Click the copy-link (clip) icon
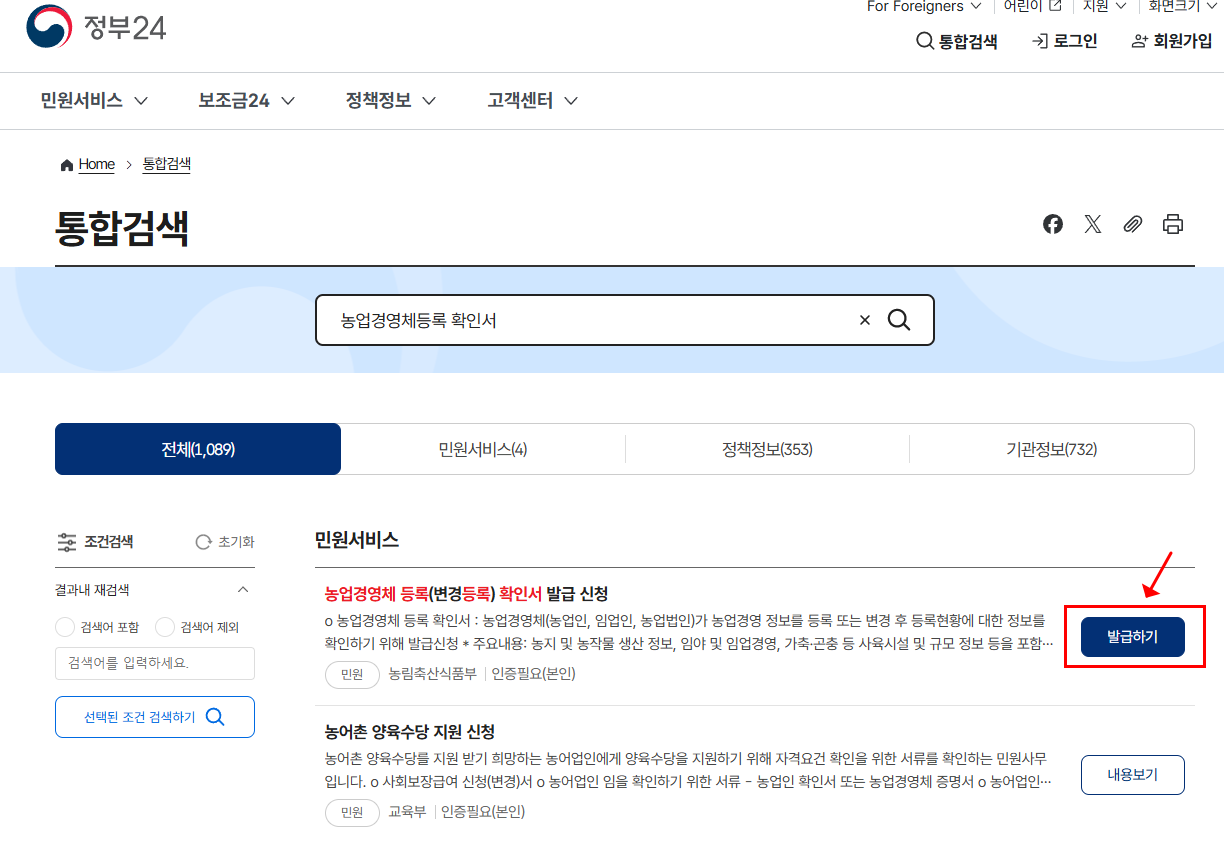1224x842 pixels. [1132, 224]
